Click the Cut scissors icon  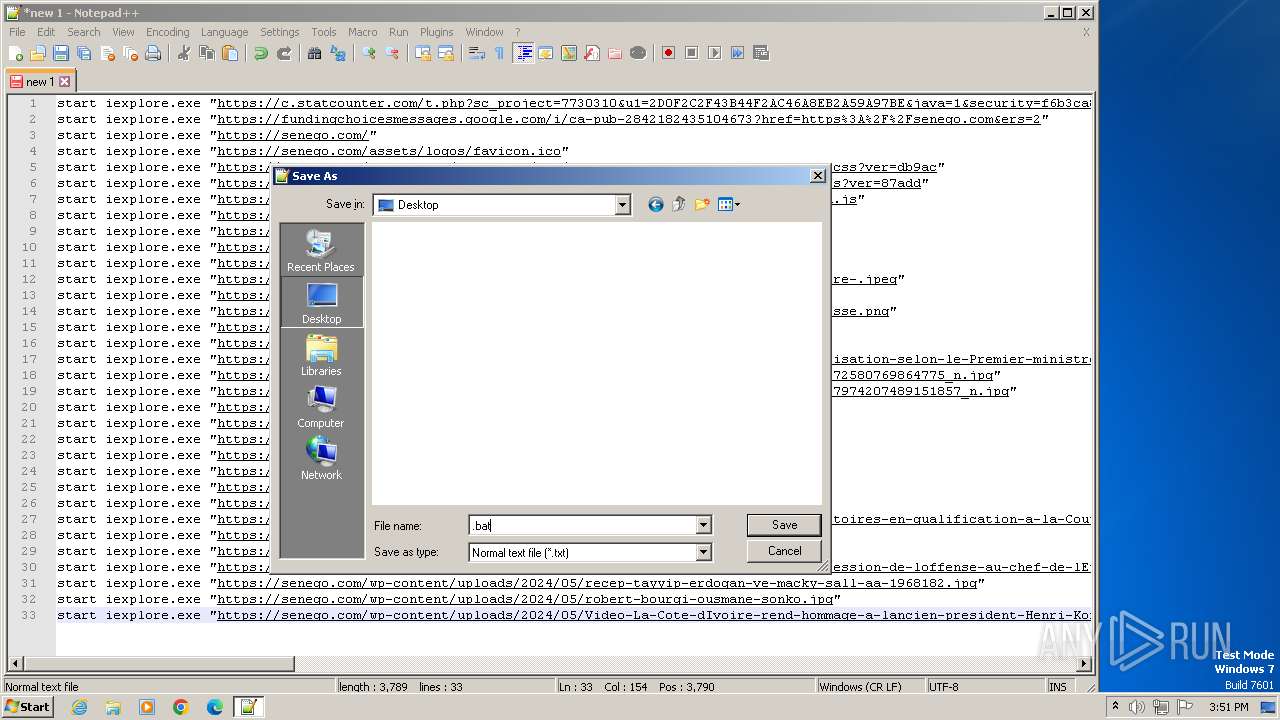point(184,53)
